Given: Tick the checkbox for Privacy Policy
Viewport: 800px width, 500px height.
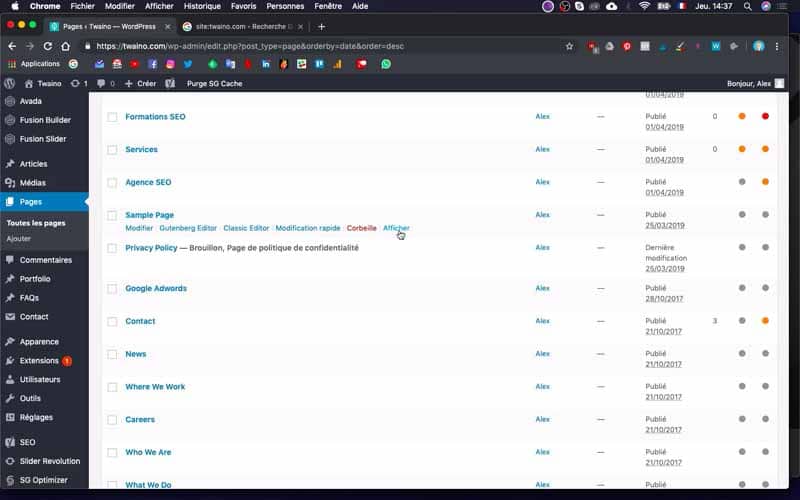Looking at the screenshot, I should [x=112, y=248].
